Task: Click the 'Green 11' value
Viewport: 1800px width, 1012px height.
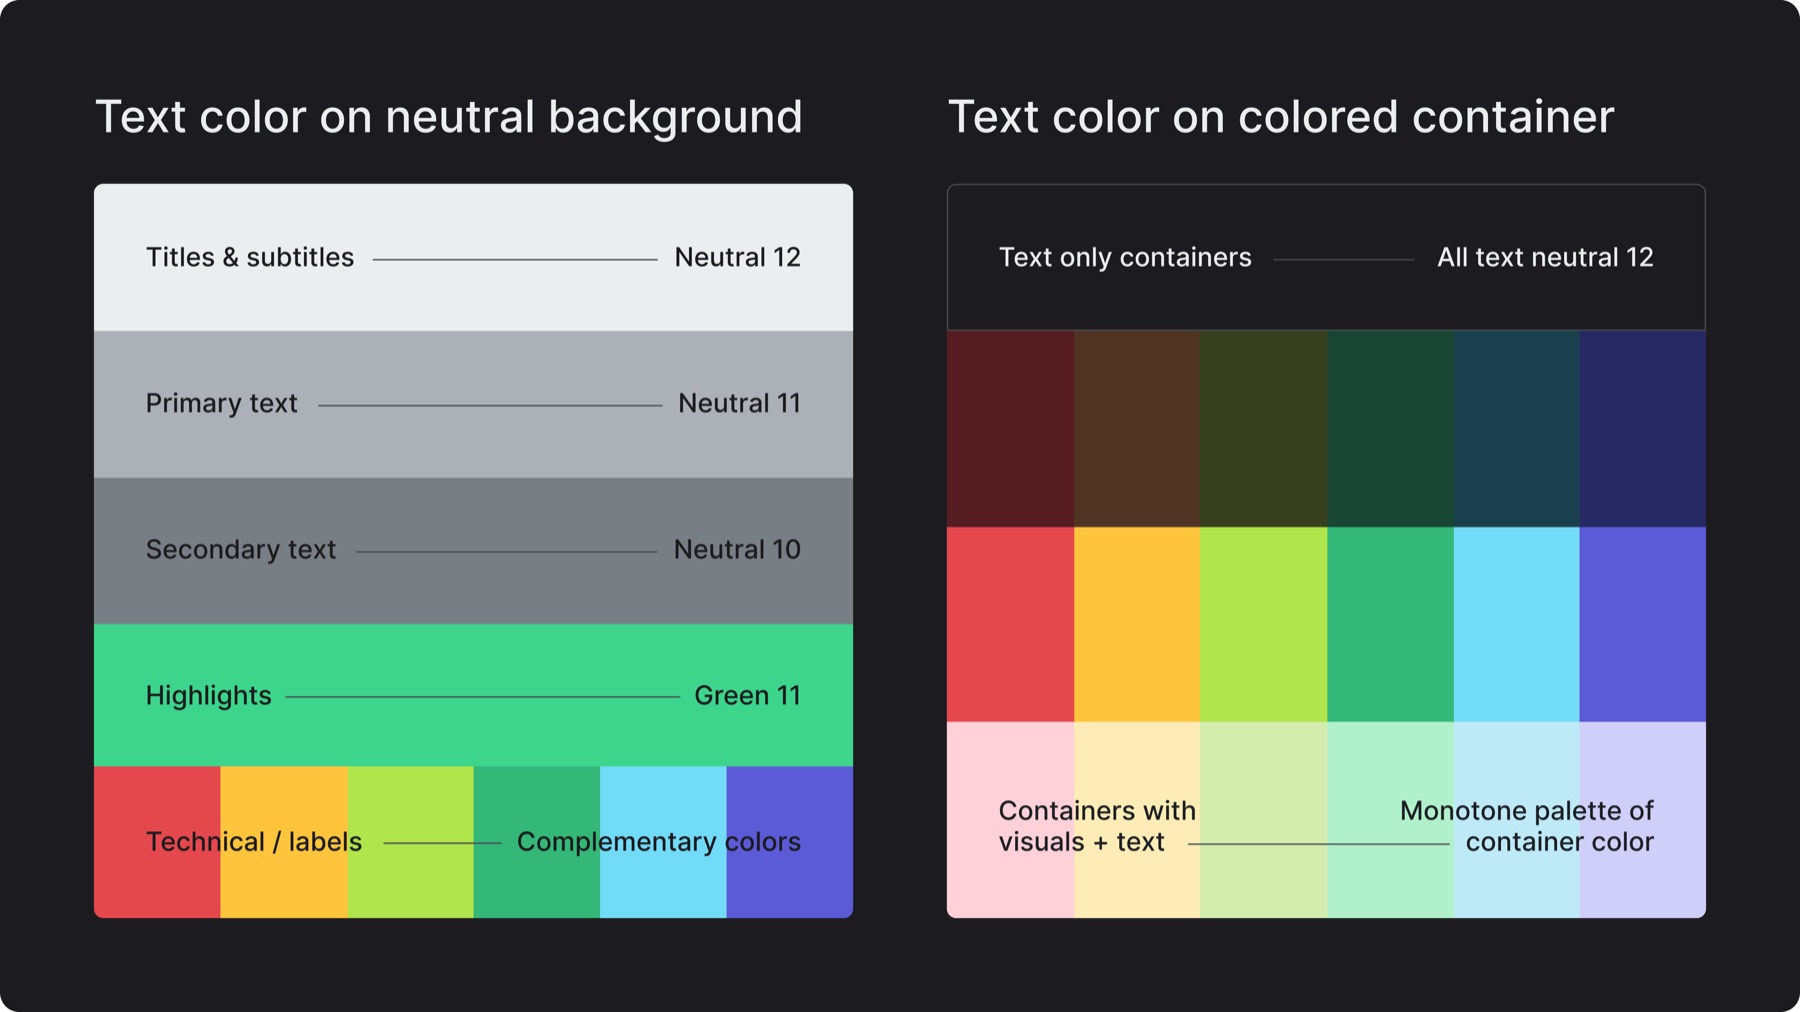Action: [x=748, y=695]
